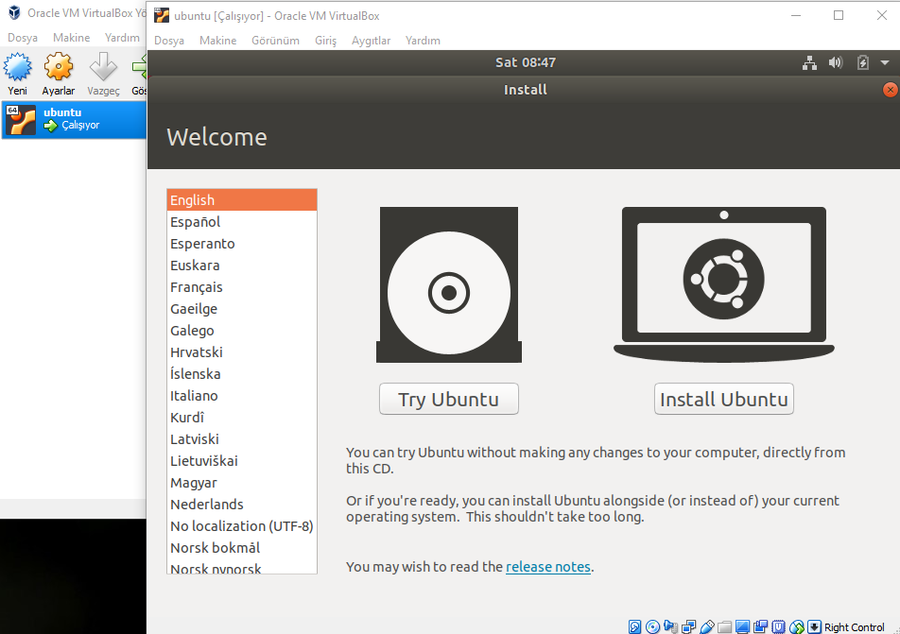Open the Aygıtlar menu

pos(371,40)
